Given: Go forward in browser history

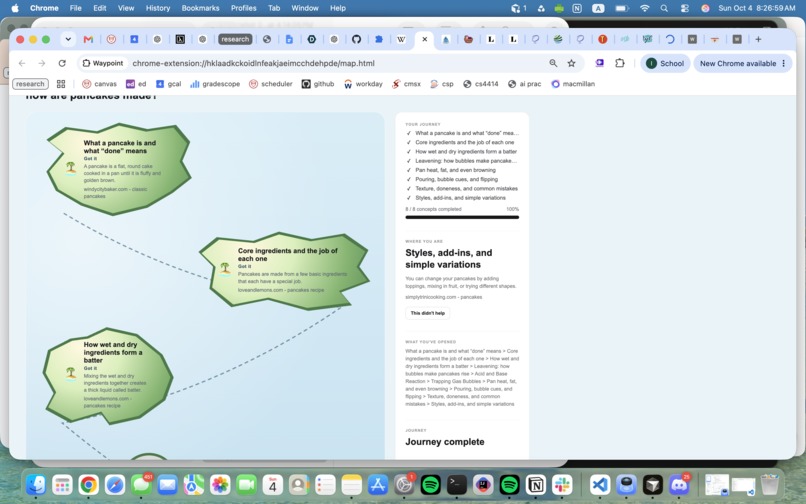Looking at the screenshot, I should 42,63.
